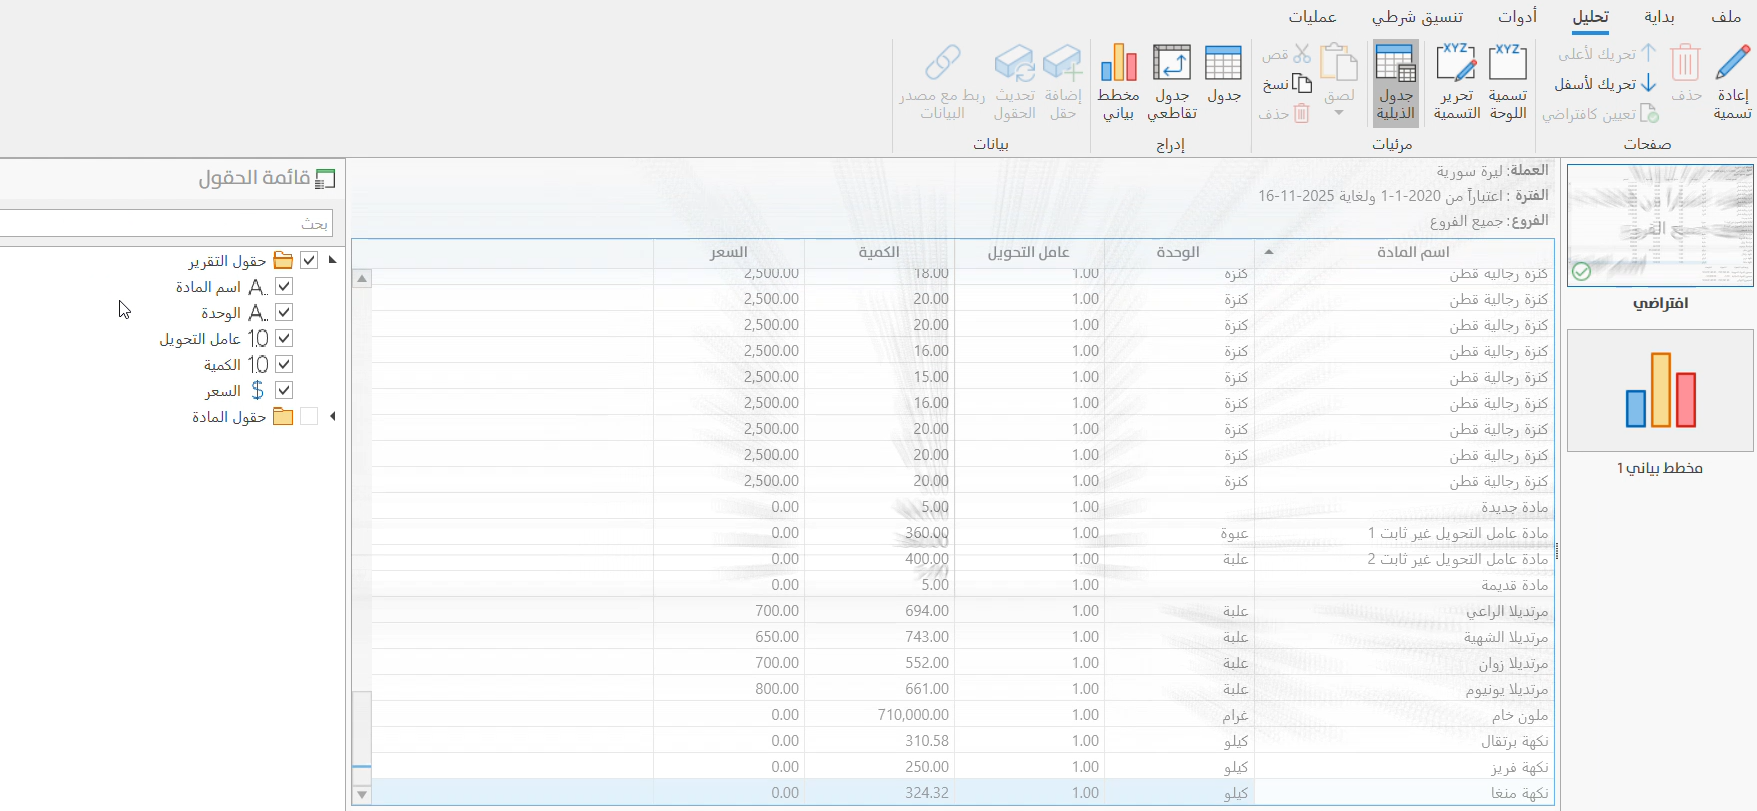Click the Edit label icon
Viewport: 1757px width, 811px height.
point(1456,64)
